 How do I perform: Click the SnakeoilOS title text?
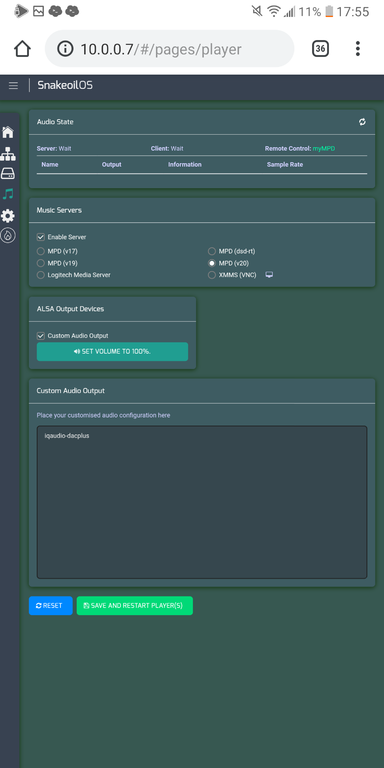pos(65,85)
